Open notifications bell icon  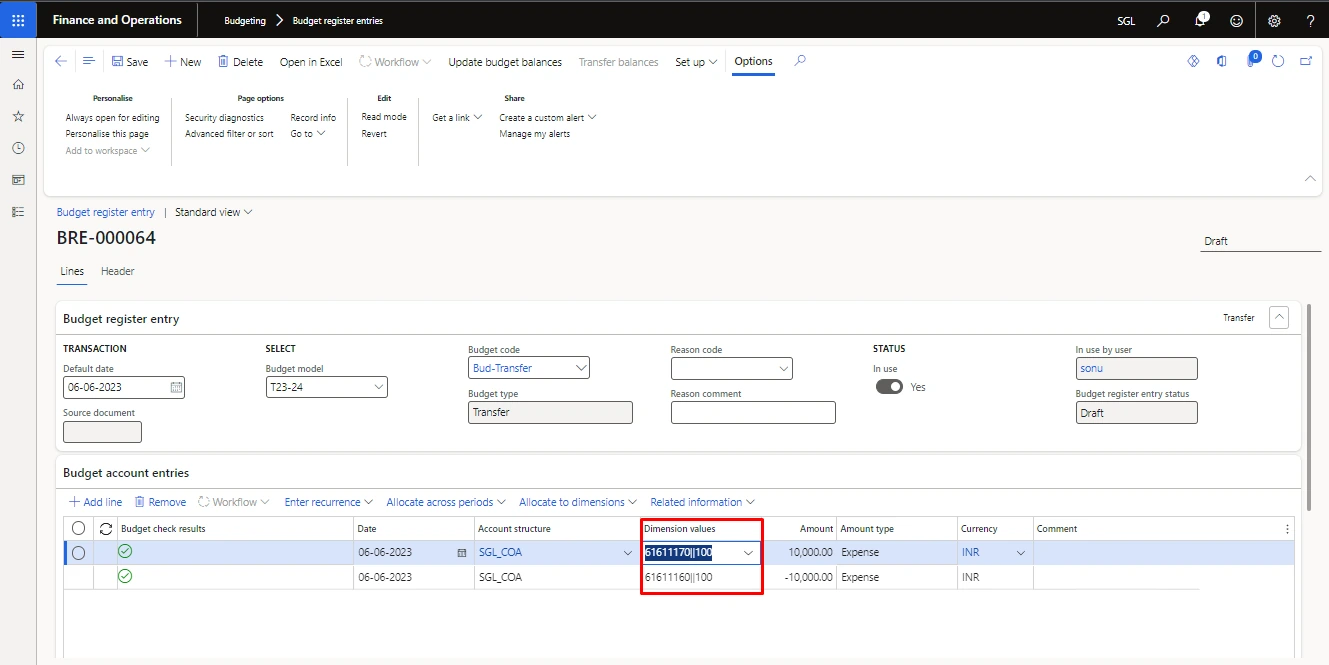pyautogui.click(x=1201, y=20)
